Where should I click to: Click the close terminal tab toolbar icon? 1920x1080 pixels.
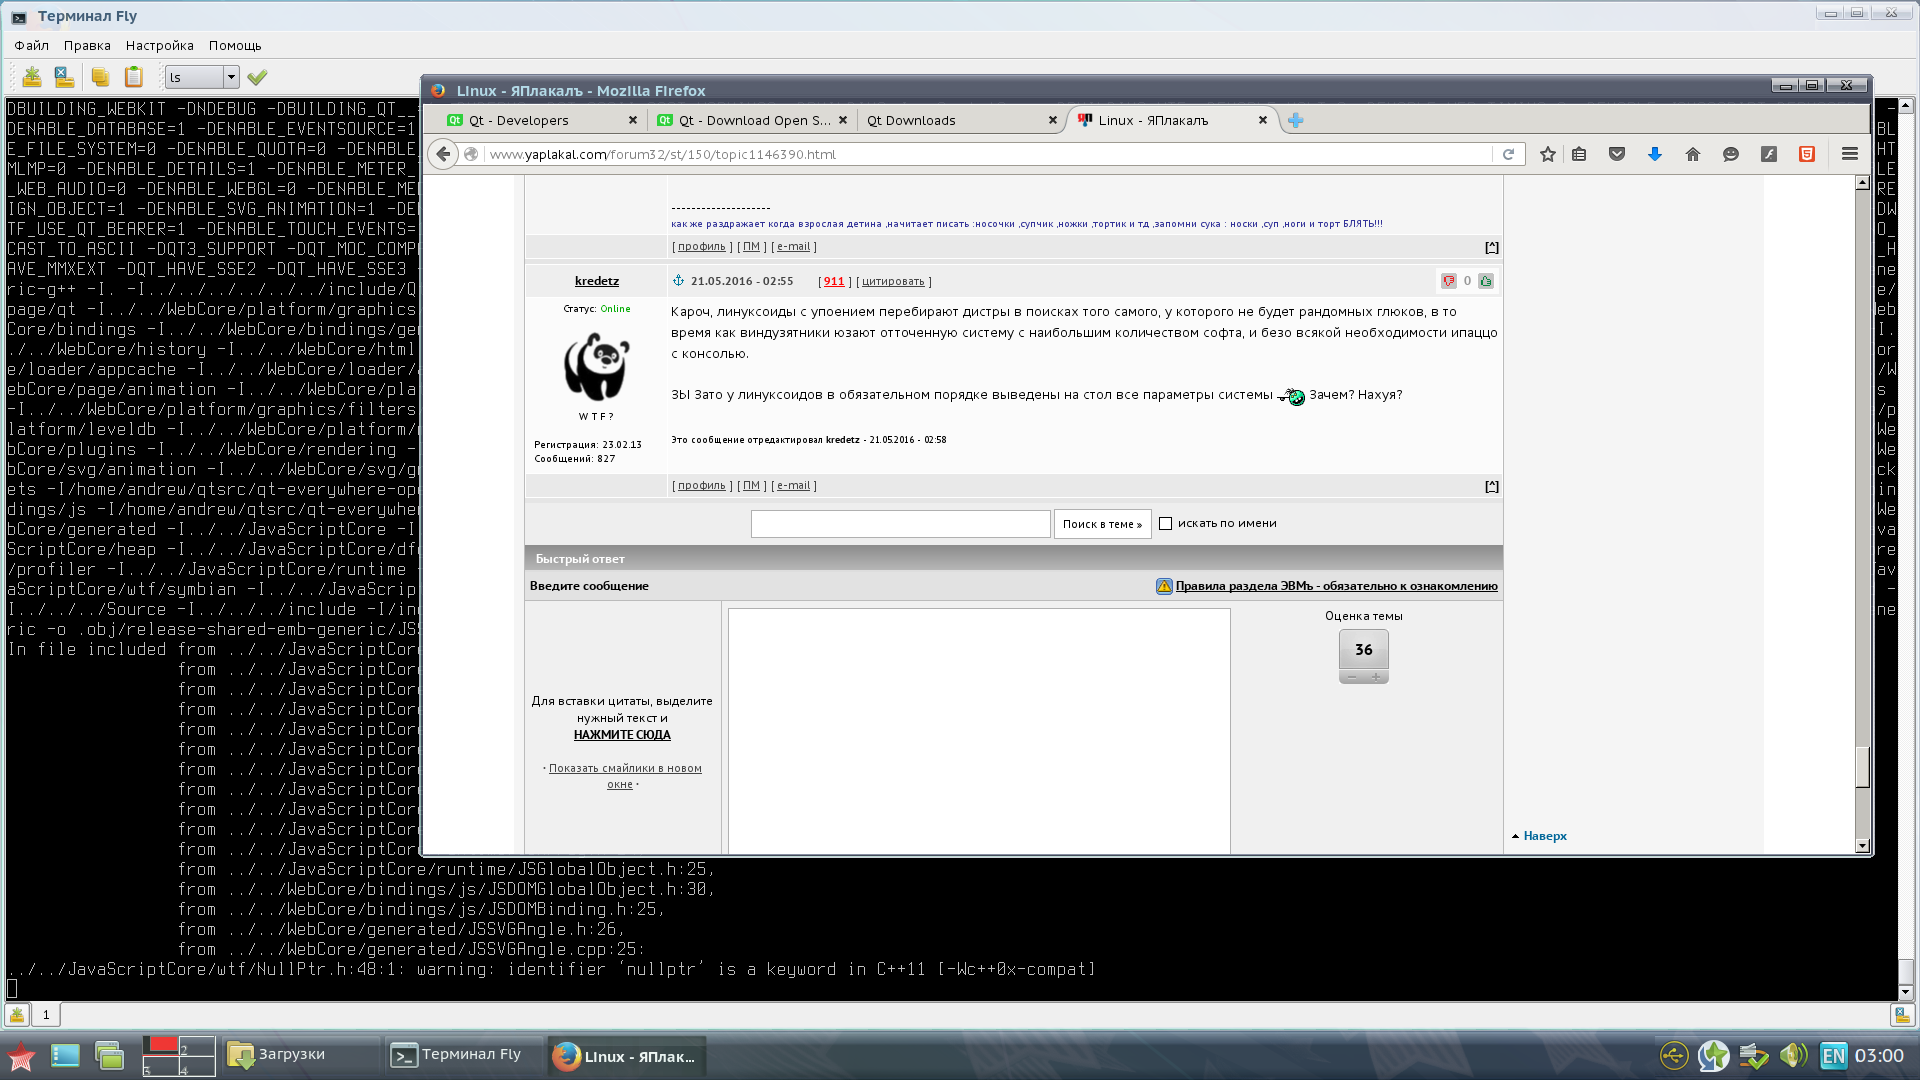coord(64,77)
